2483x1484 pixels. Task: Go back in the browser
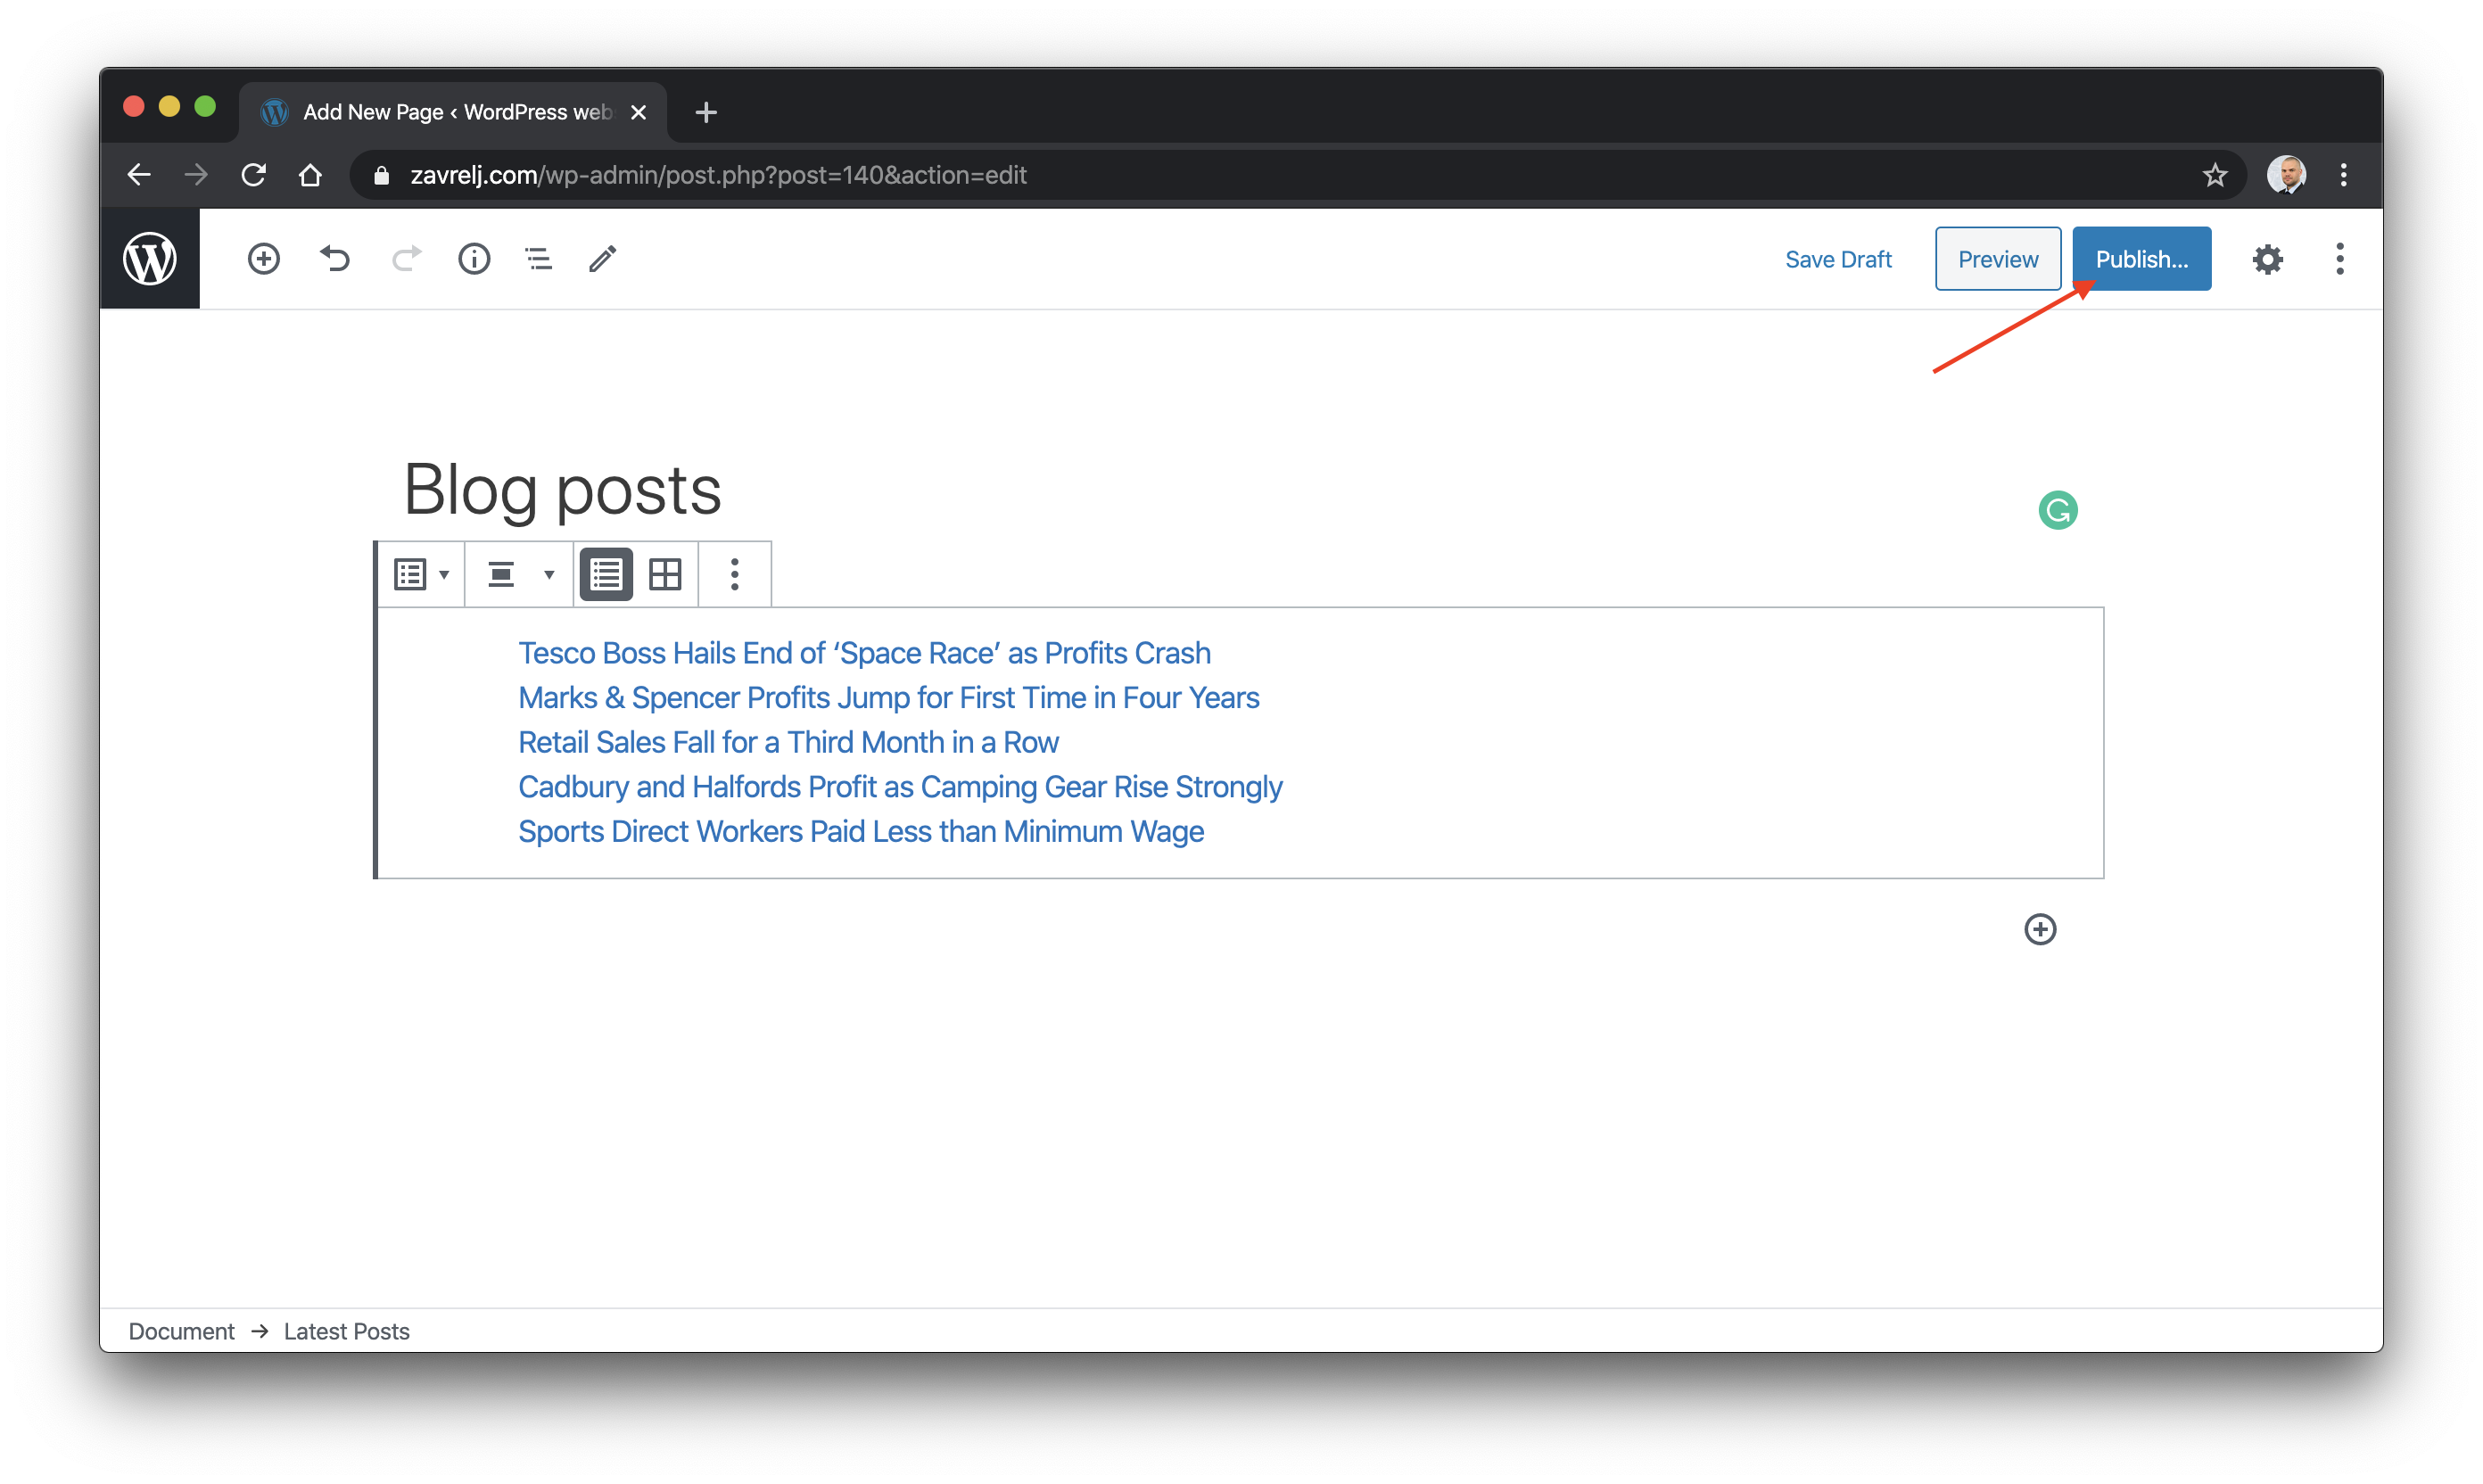139,175
